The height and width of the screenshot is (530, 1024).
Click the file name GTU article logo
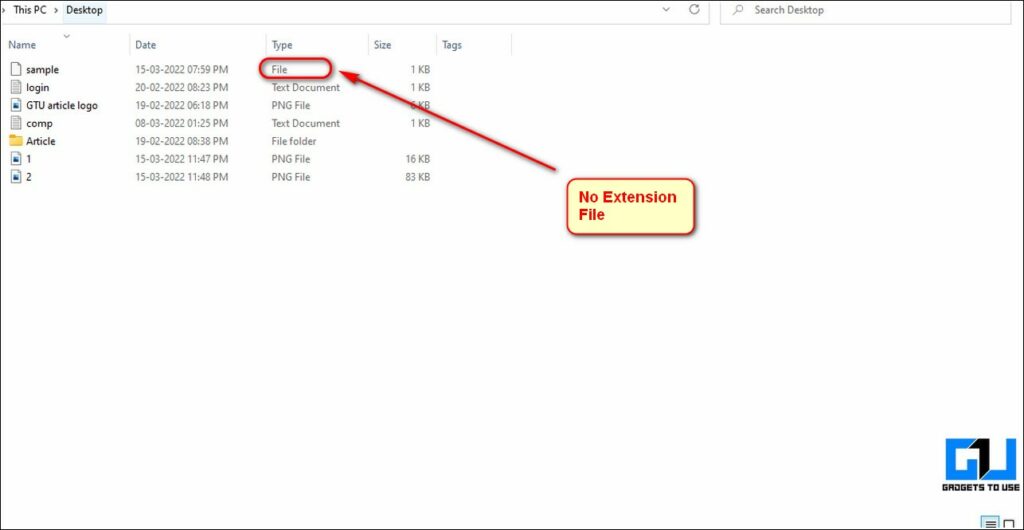[62, 105]
